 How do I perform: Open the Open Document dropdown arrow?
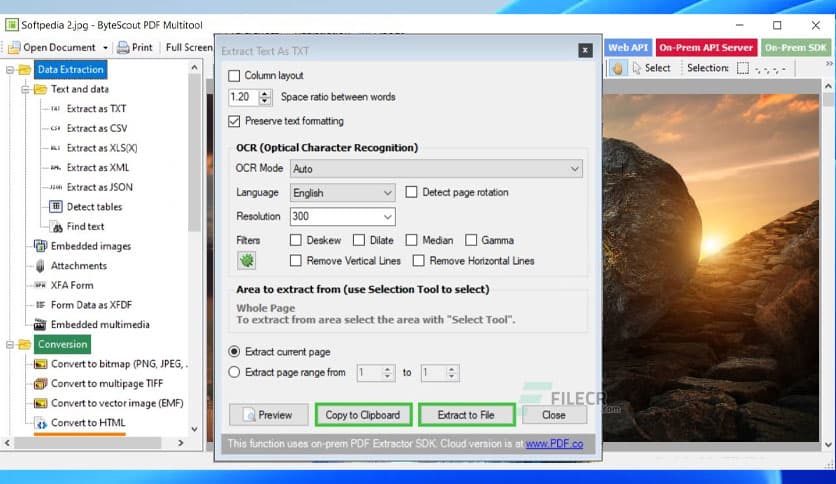(105, 47)
